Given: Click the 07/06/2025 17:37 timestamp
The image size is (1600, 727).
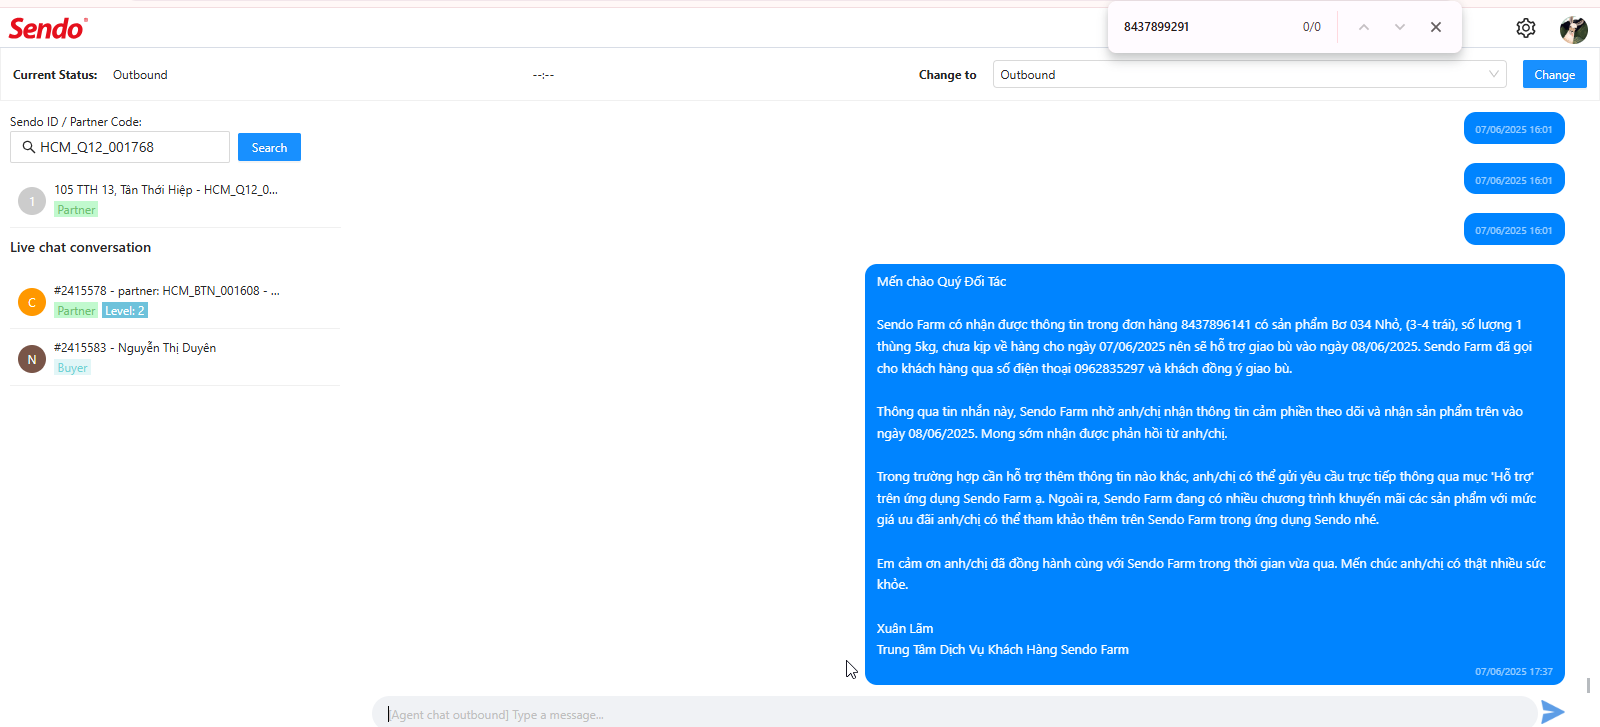Looking at the screenshot, I should (1514, 671).
